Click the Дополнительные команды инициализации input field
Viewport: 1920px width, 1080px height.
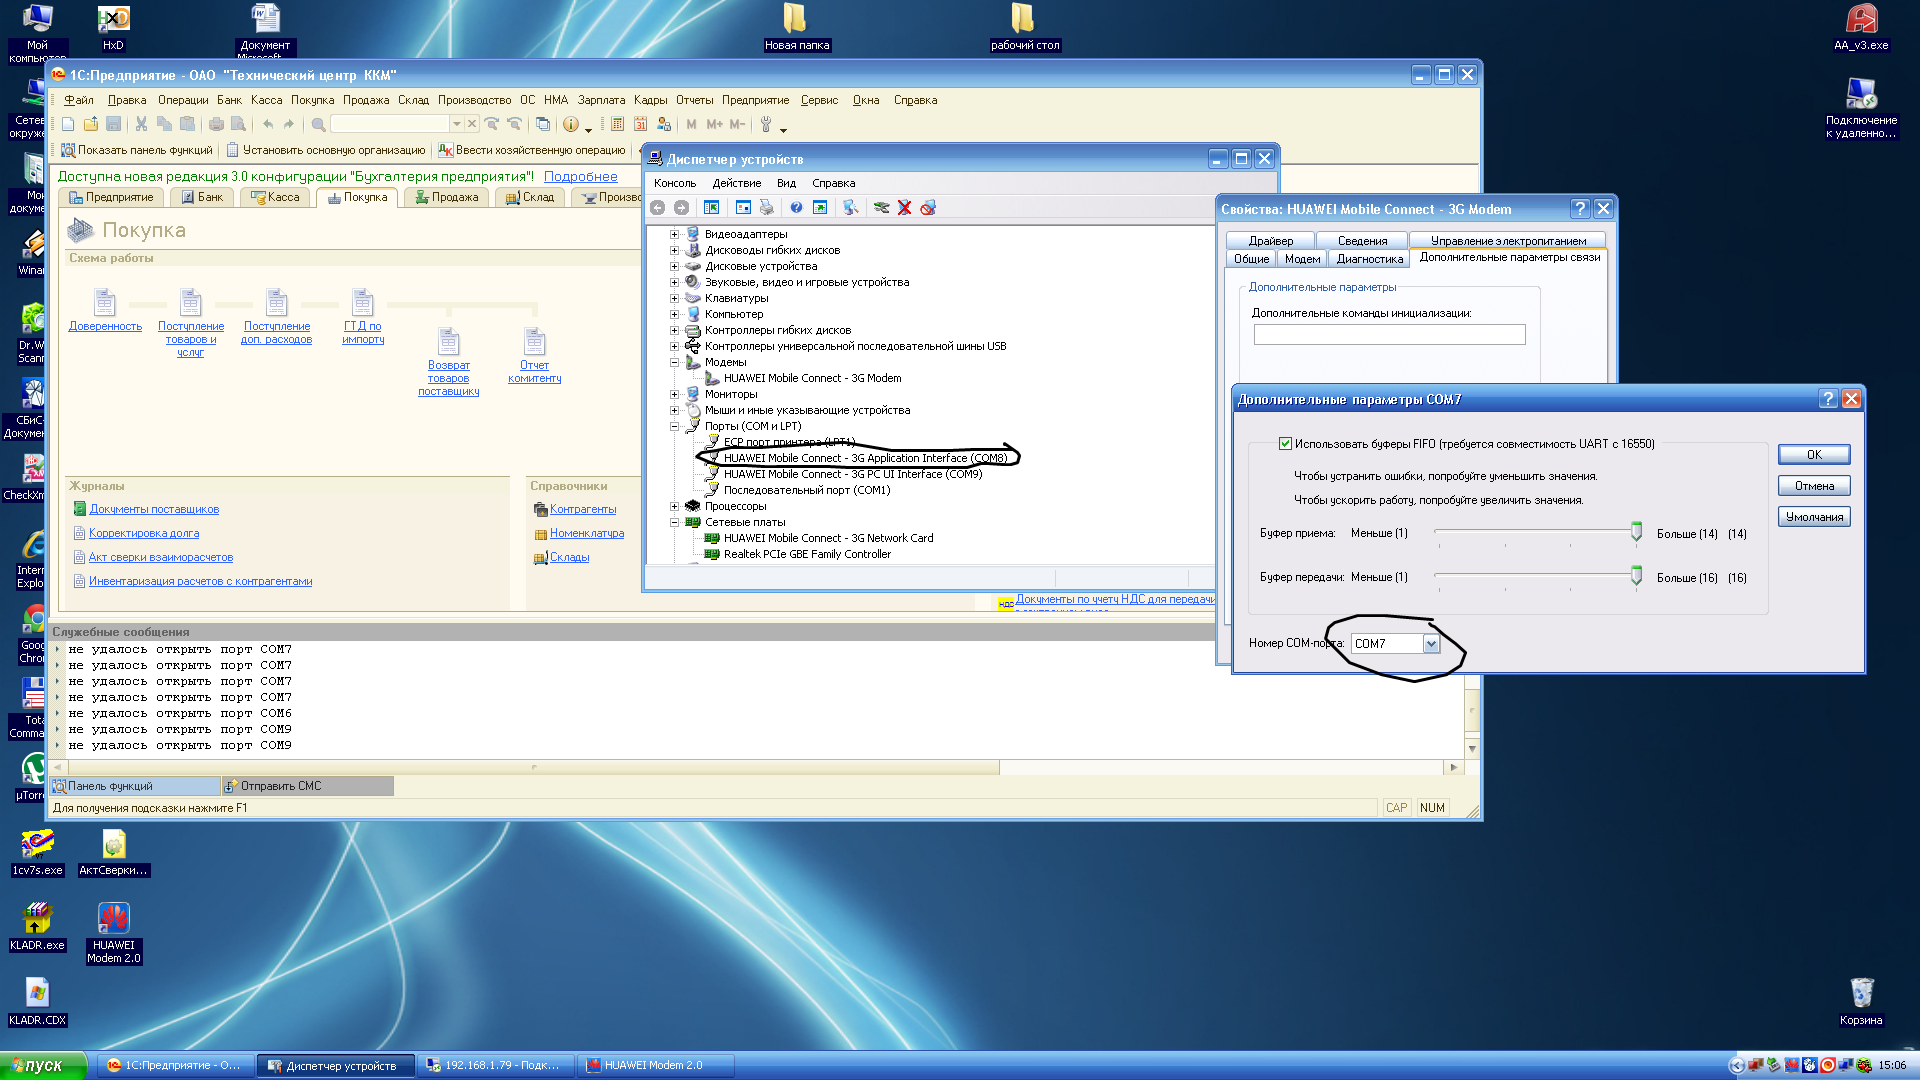[x=1389, y=335]
